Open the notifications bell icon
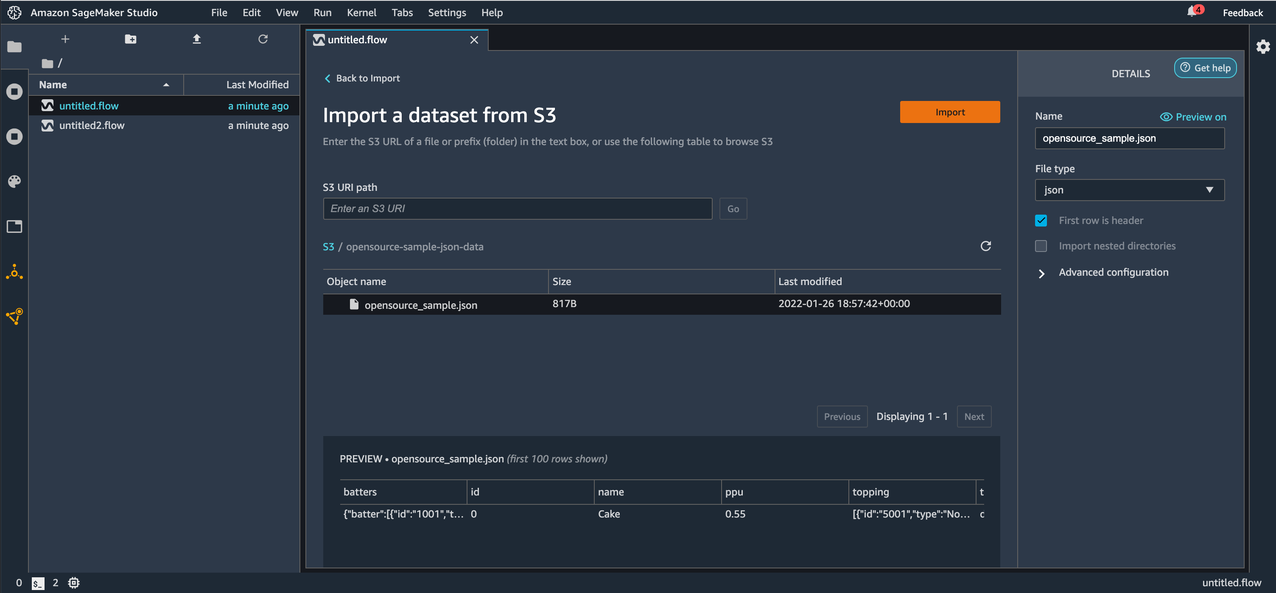Image resolution: width=1276 pixels, height=593 pixels. click(x=1194, y=12)
